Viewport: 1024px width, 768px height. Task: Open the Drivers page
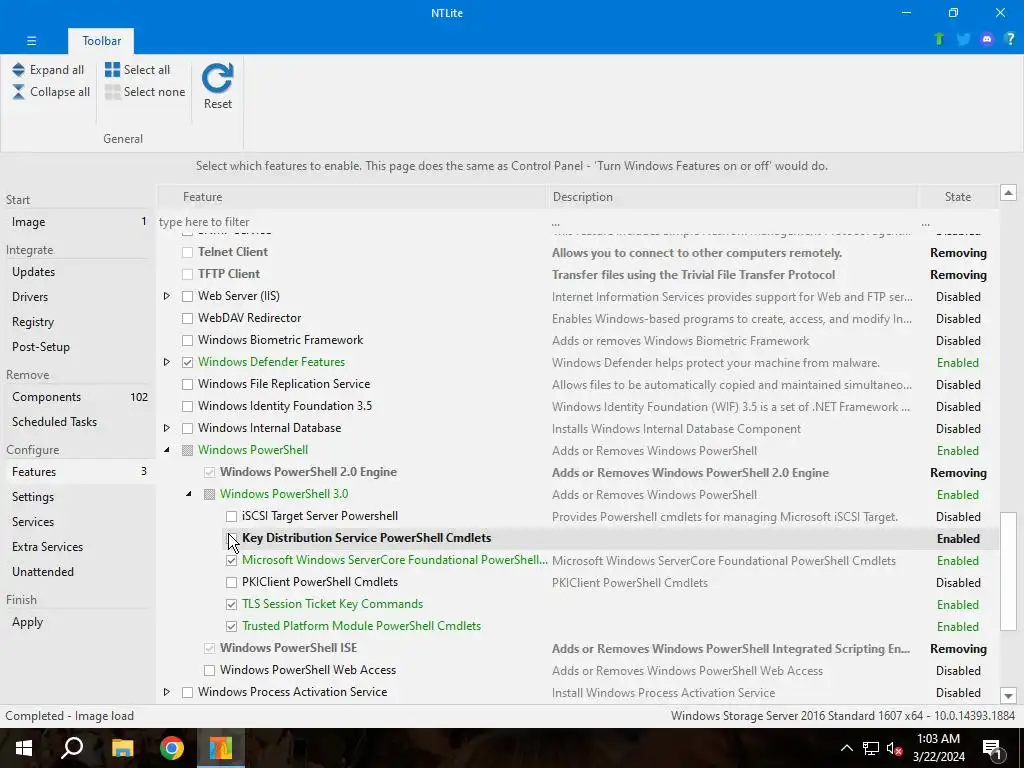coord(78,296)
